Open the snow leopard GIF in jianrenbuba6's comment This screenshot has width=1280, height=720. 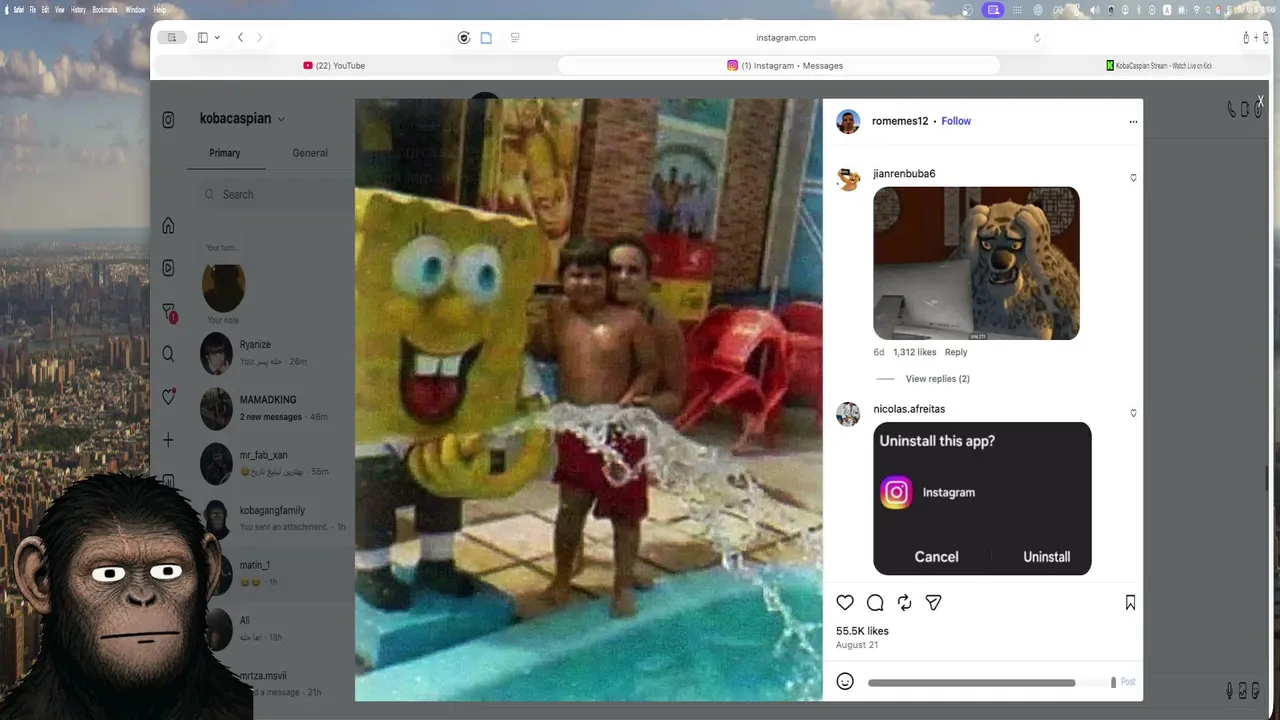coord(976,263)
